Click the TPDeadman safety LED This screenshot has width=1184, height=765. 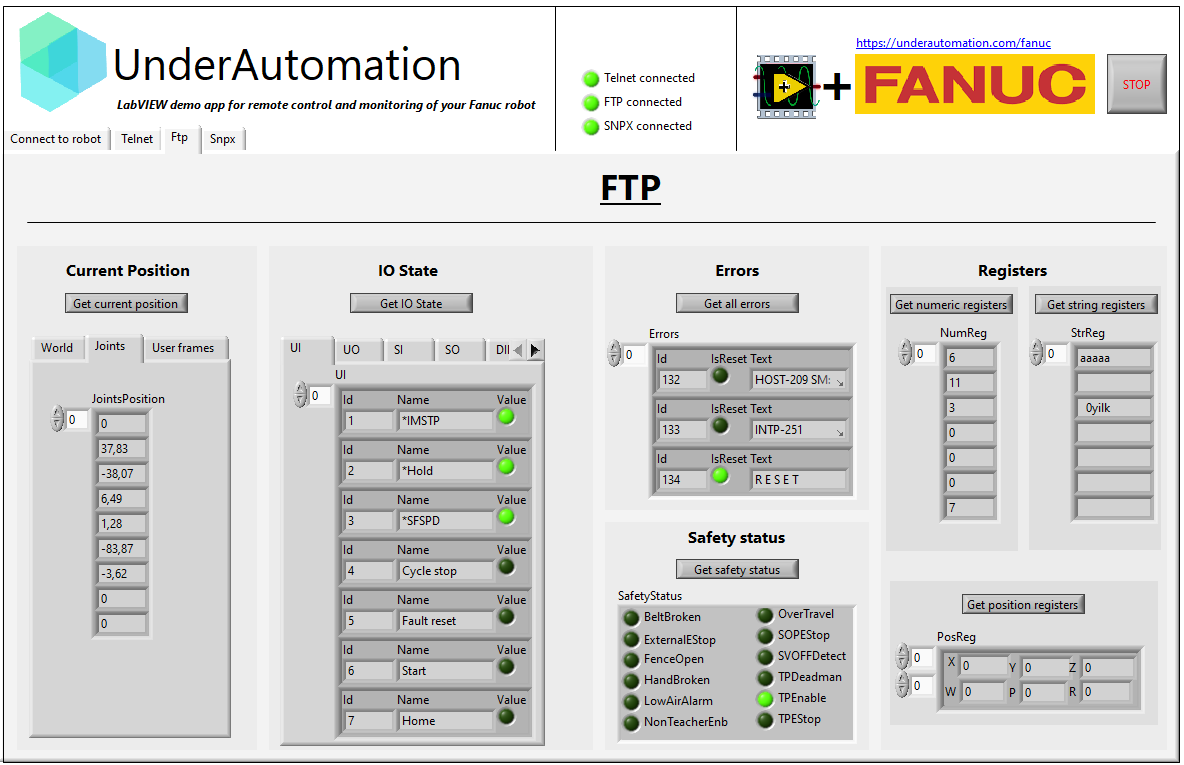point(765,678)
